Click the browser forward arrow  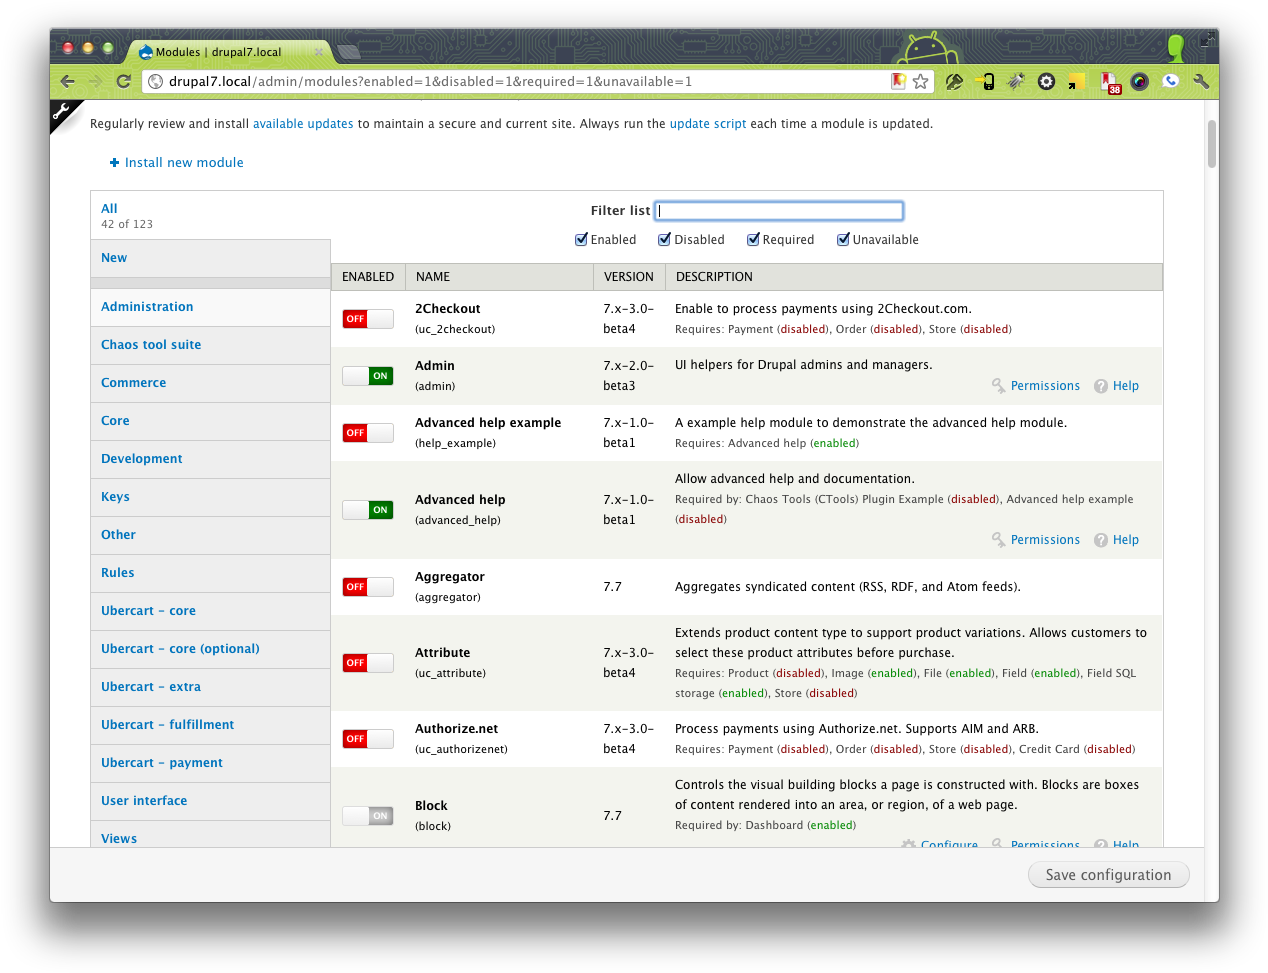click(95, 82)
